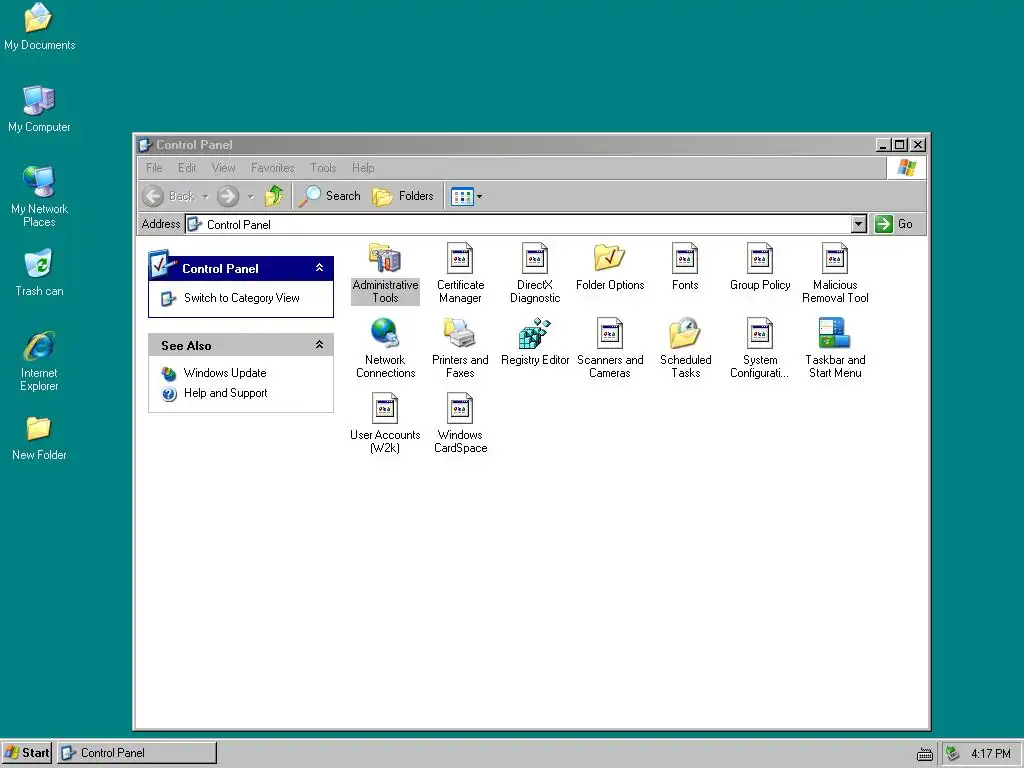Open Folder Options applet
1024x768 pixels.
610,266
